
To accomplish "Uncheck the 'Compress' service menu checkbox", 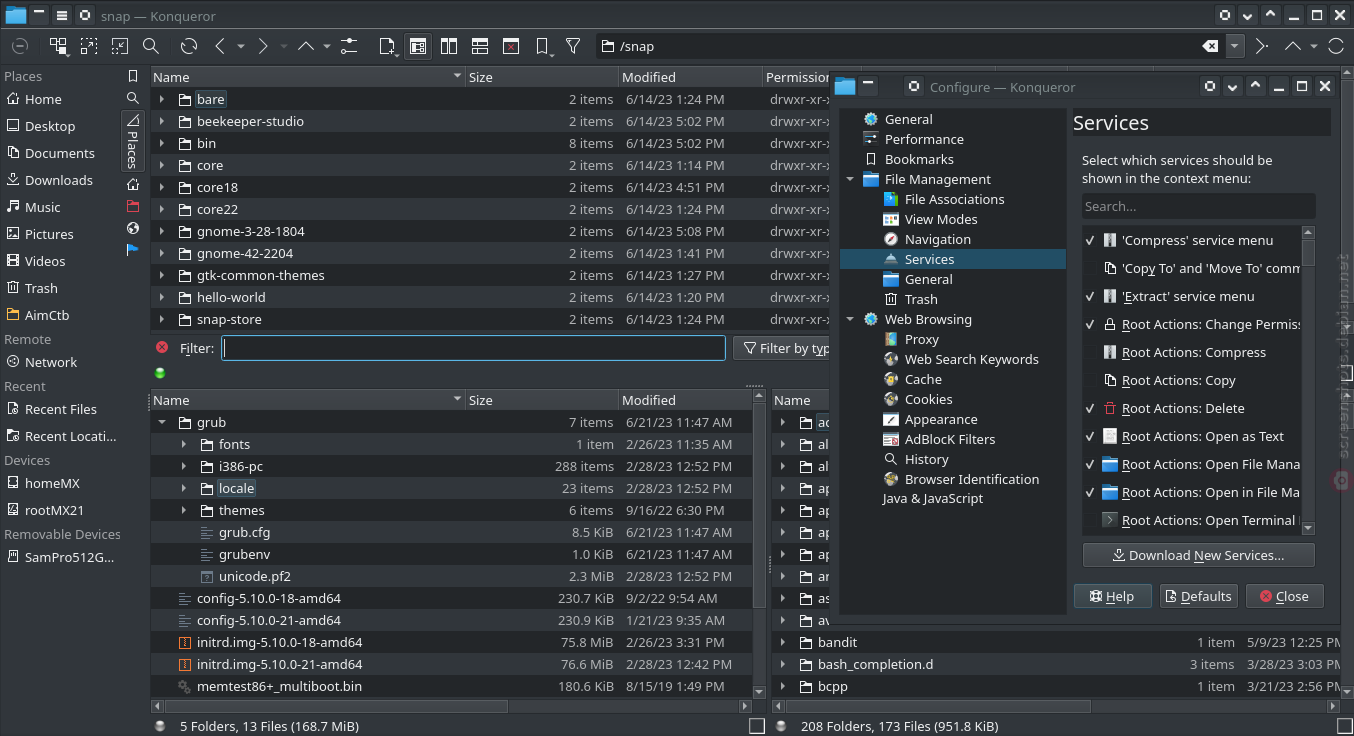I will (x=1090, y=240).
